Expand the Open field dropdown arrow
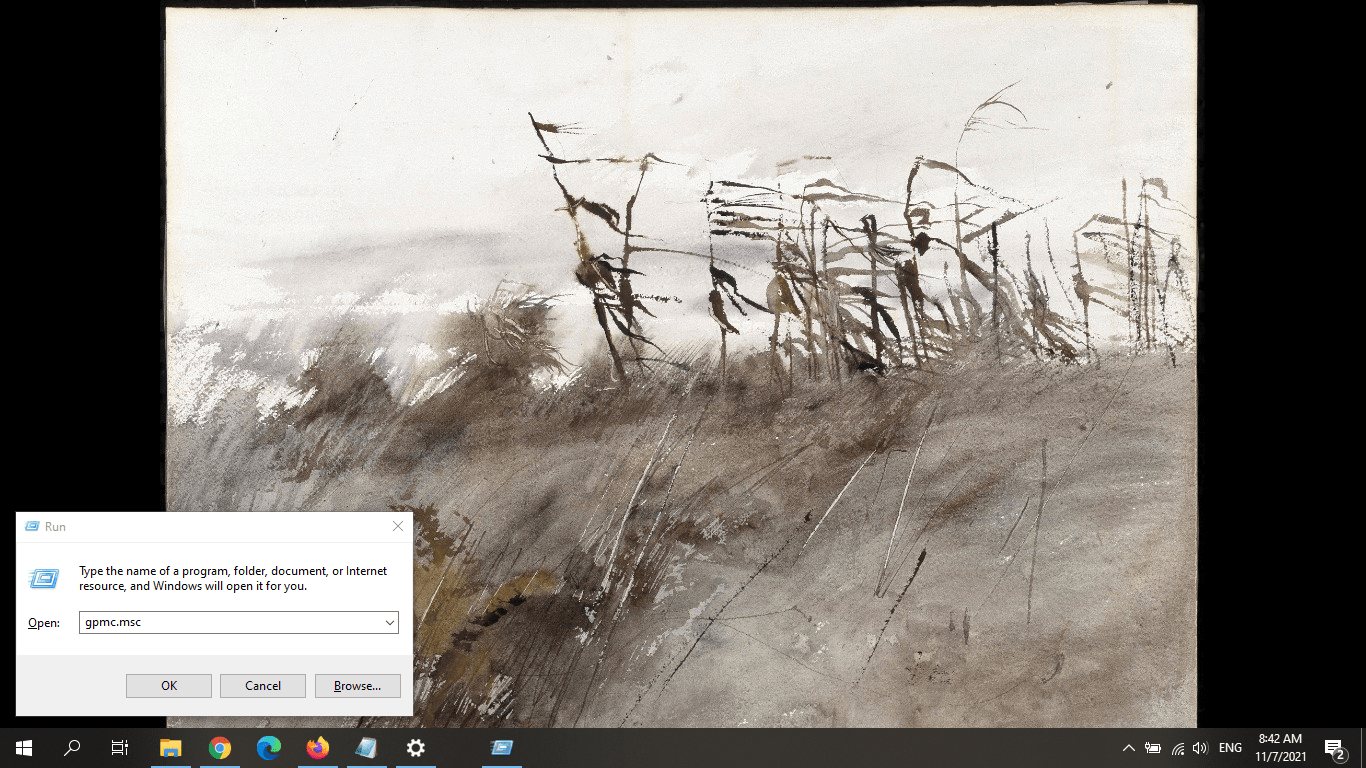Image resolution: width=1366 pixels, height=768 pixels. [390, 622]
